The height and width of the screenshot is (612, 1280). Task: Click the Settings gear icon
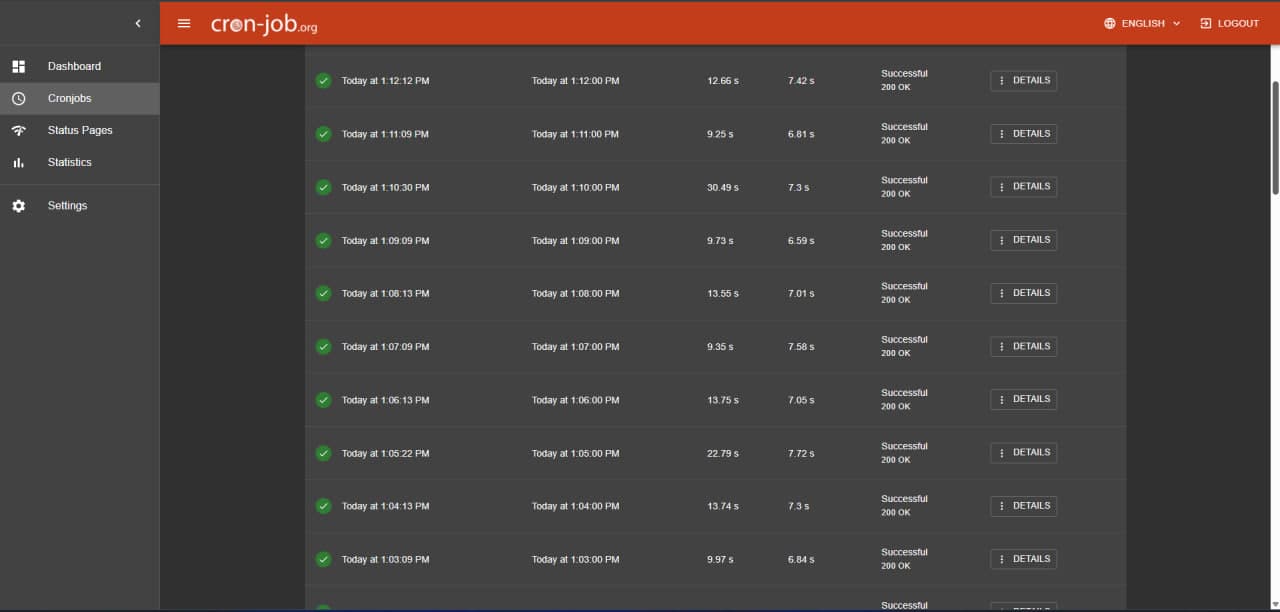pyautogui.click(x=18, y=205)
